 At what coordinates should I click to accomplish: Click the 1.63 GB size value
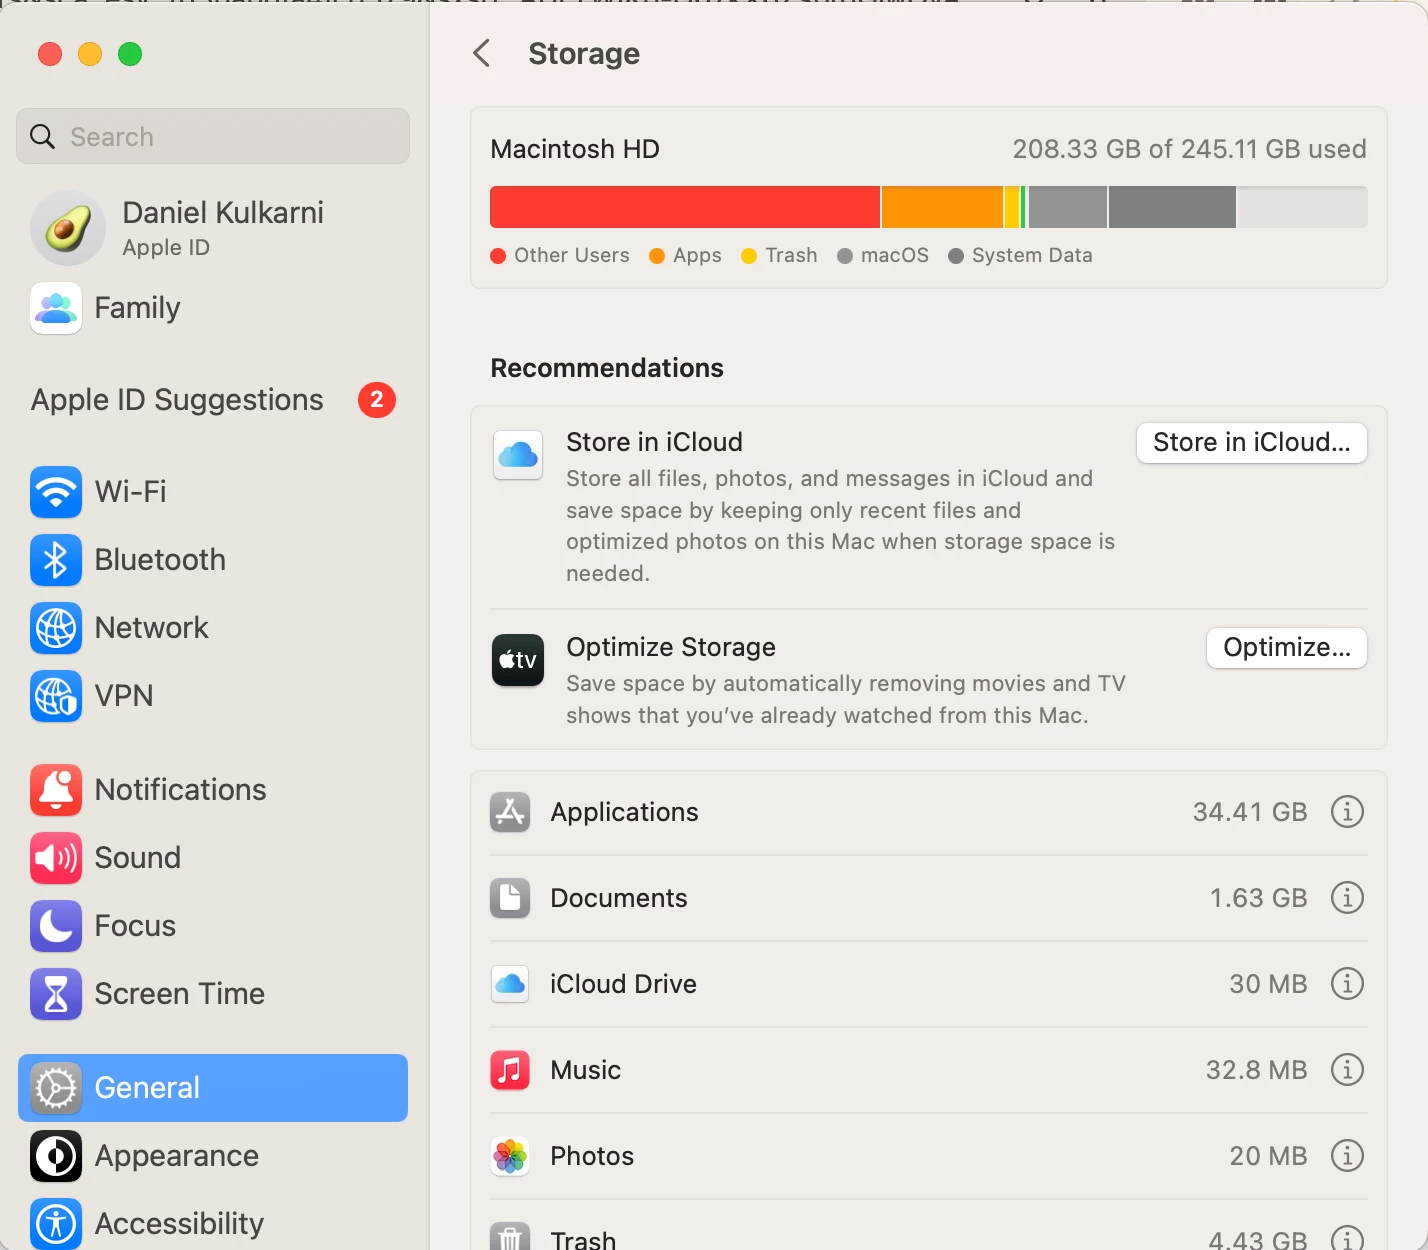[1259, 898]
